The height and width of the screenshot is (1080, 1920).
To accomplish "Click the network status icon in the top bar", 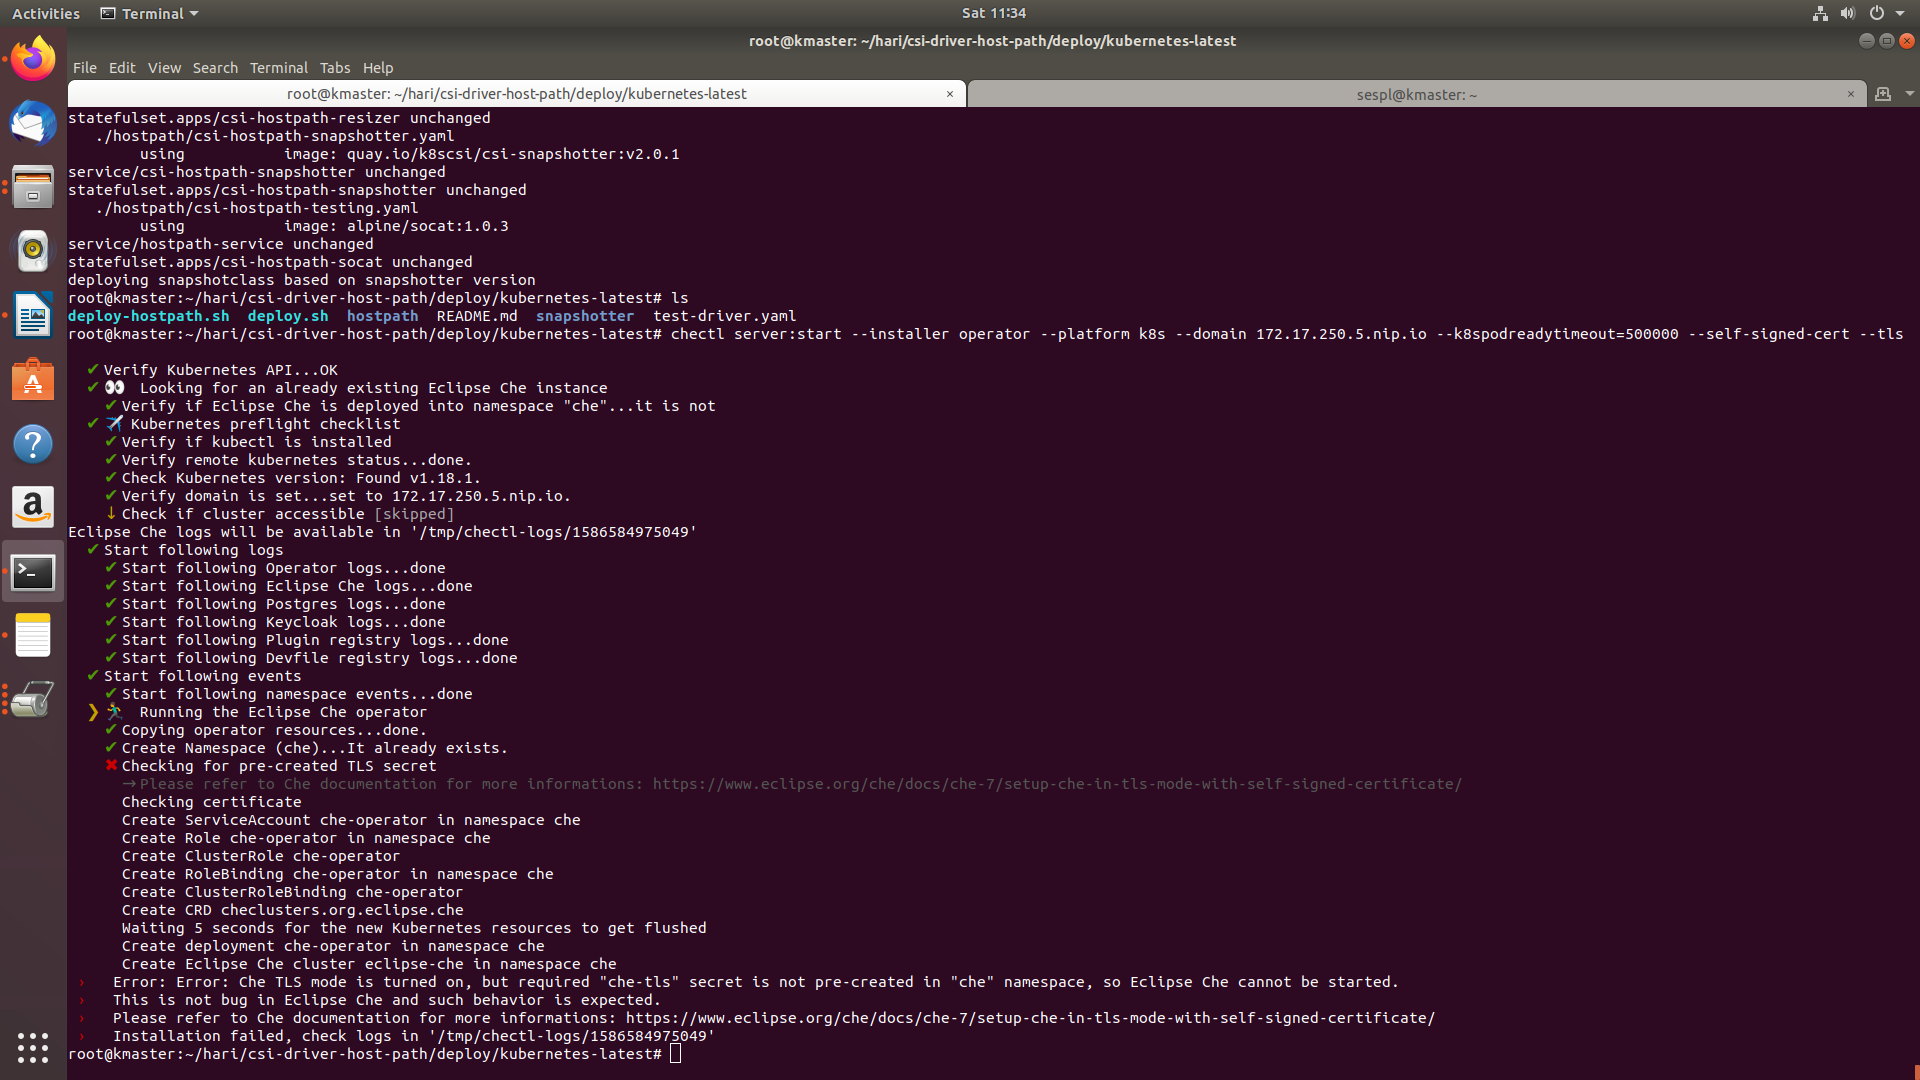I will pos(1819,13).
